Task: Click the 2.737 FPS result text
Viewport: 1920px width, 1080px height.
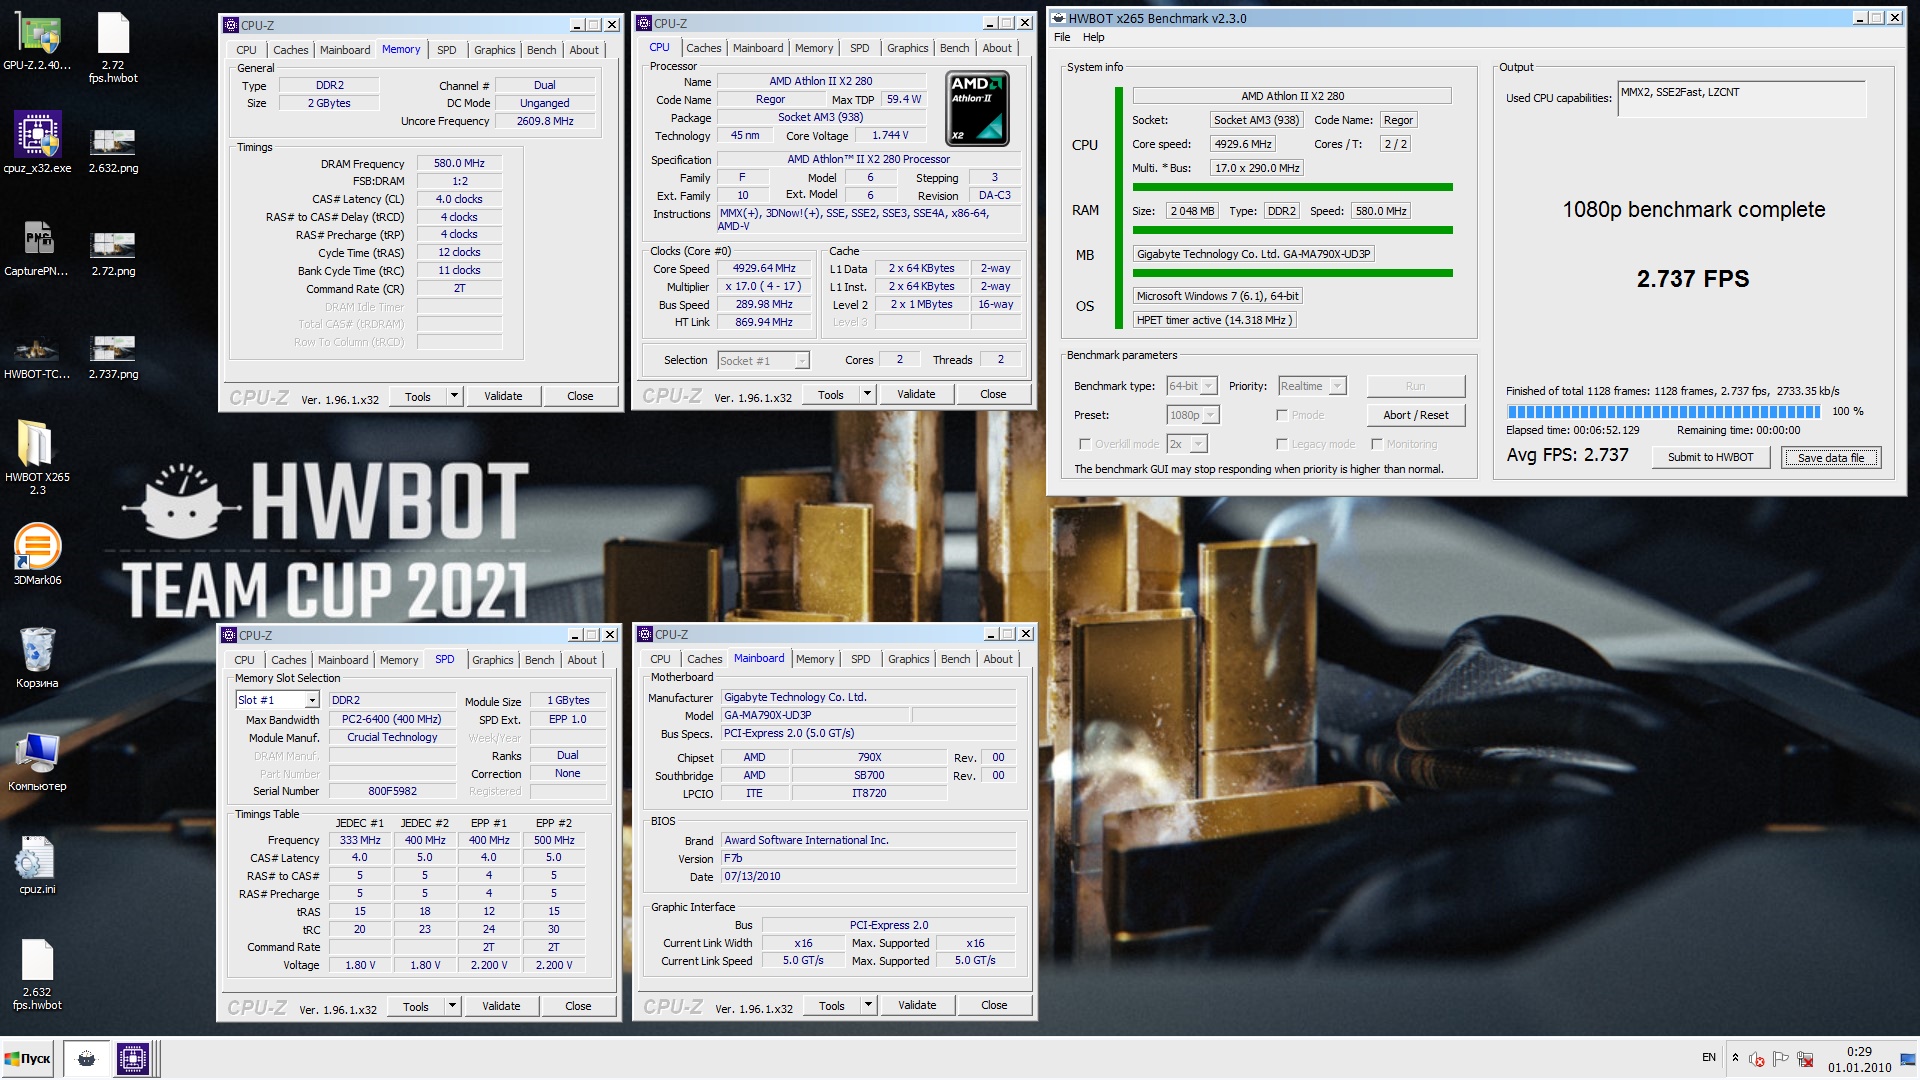Action: [1693, 279]
